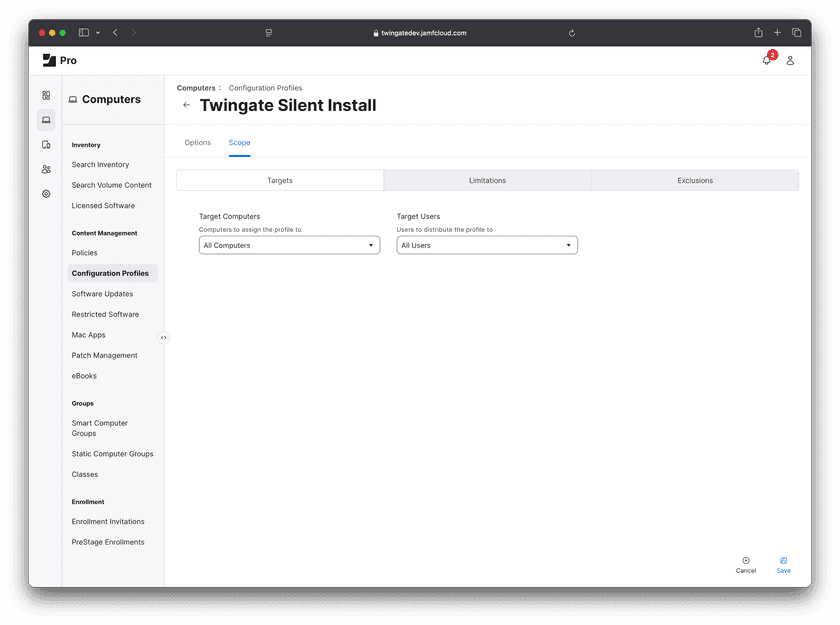The width and height of the screenshot is (840, 625).
Task: Switch to the Options tab
Action: click(198, 143)
